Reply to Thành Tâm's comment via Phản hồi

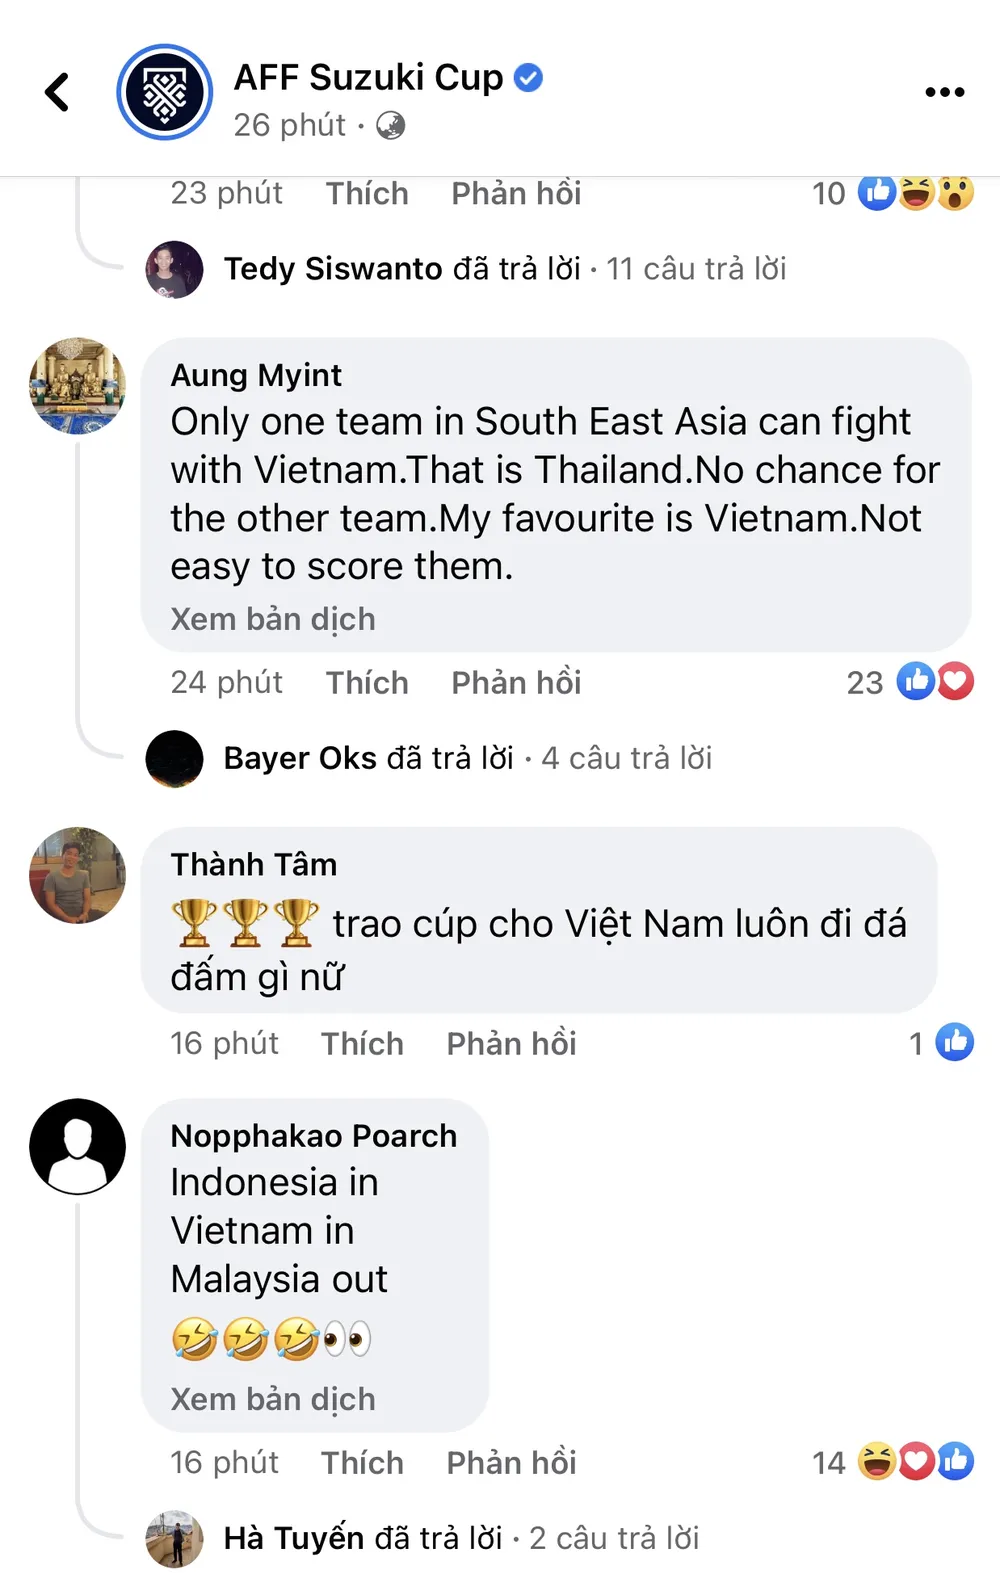tap(511, 1043)
